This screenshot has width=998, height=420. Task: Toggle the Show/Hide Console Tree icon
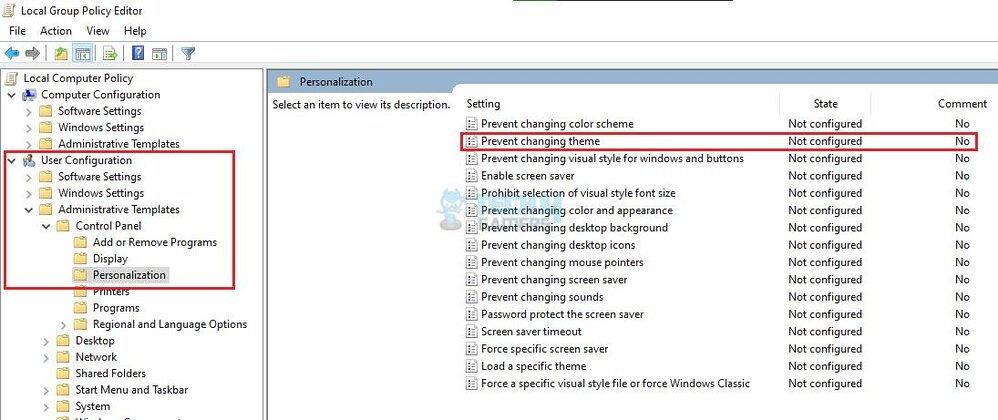[x=82, y=54]
